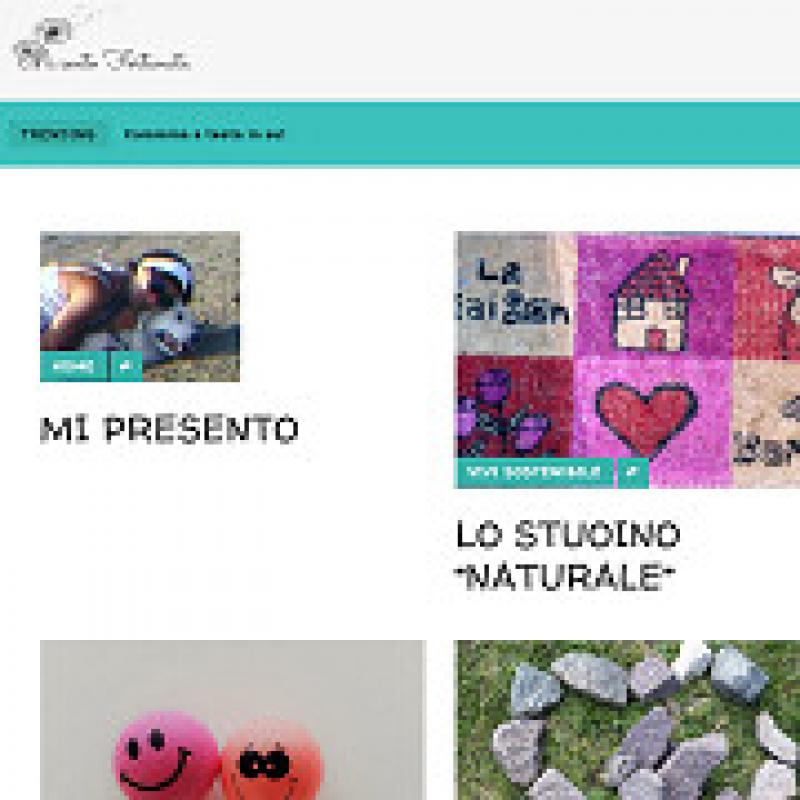Click the script logo text in header

(x=130, y=60)
